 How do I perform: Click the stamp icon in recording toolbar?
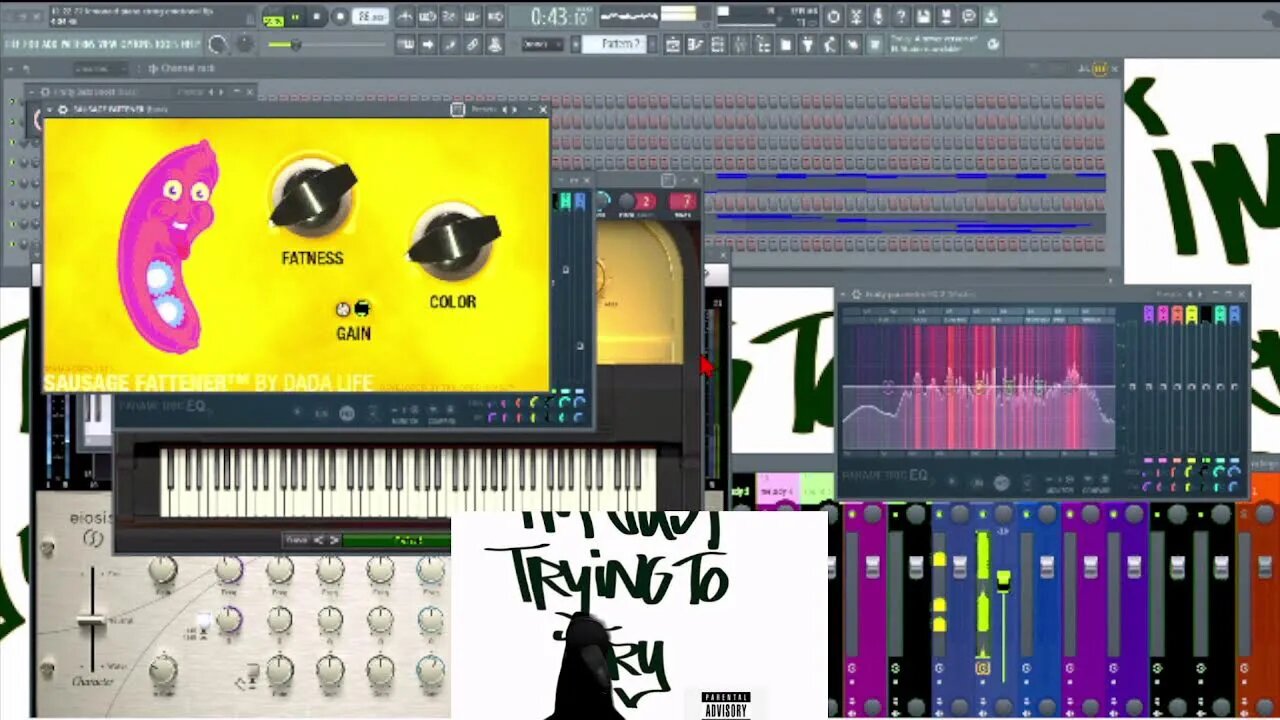[x=495, y=45]
